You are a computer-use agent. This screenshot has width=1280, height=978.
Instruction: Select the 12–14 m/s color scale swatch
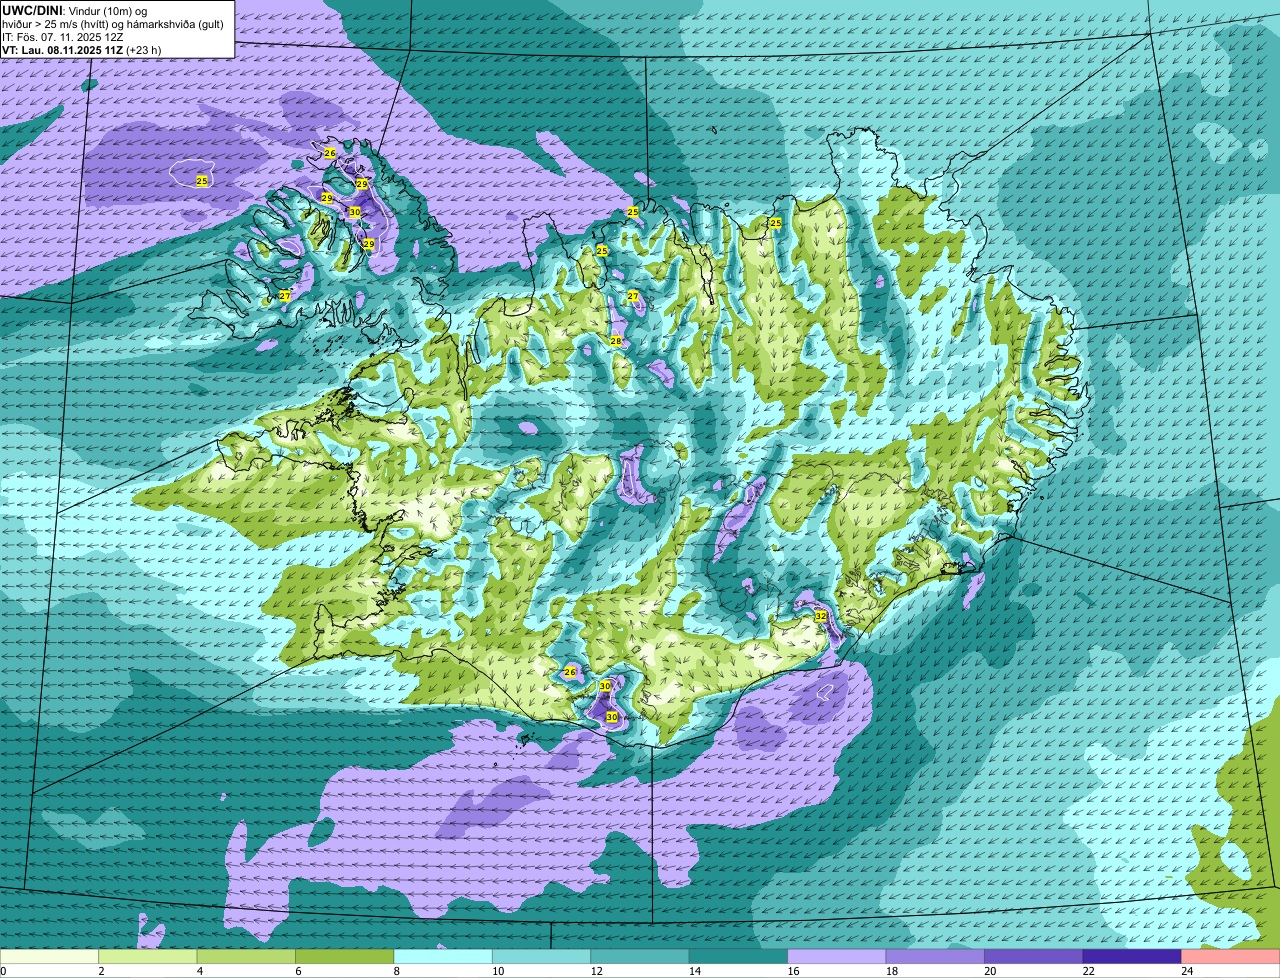click(641, 956)
